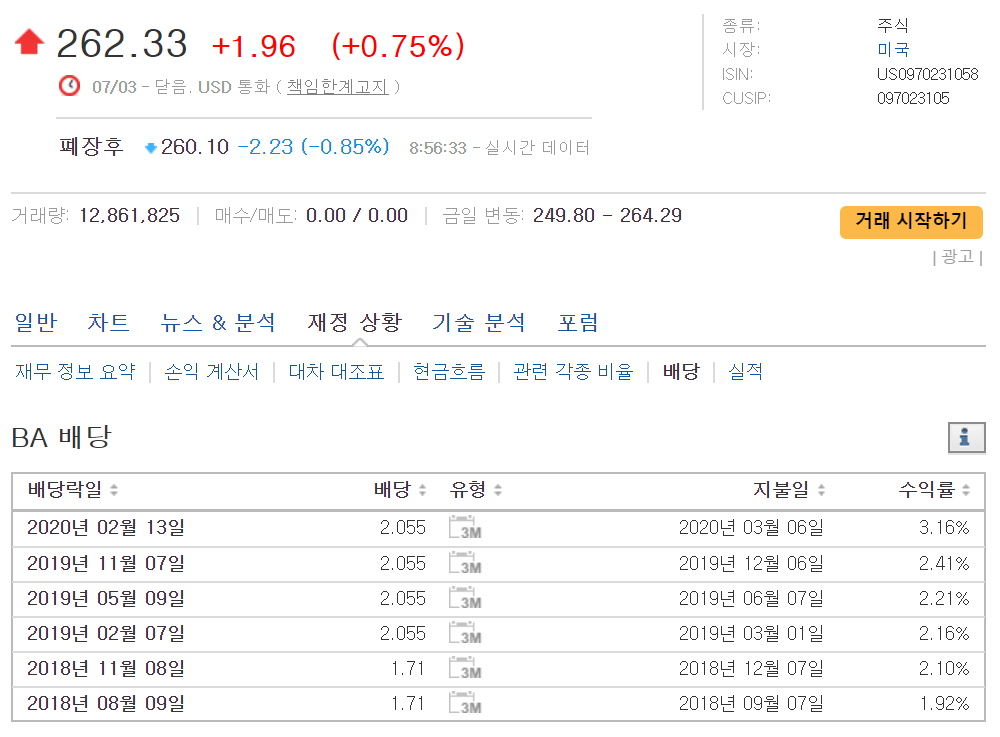Click the after-hours price 260.10

195,147
